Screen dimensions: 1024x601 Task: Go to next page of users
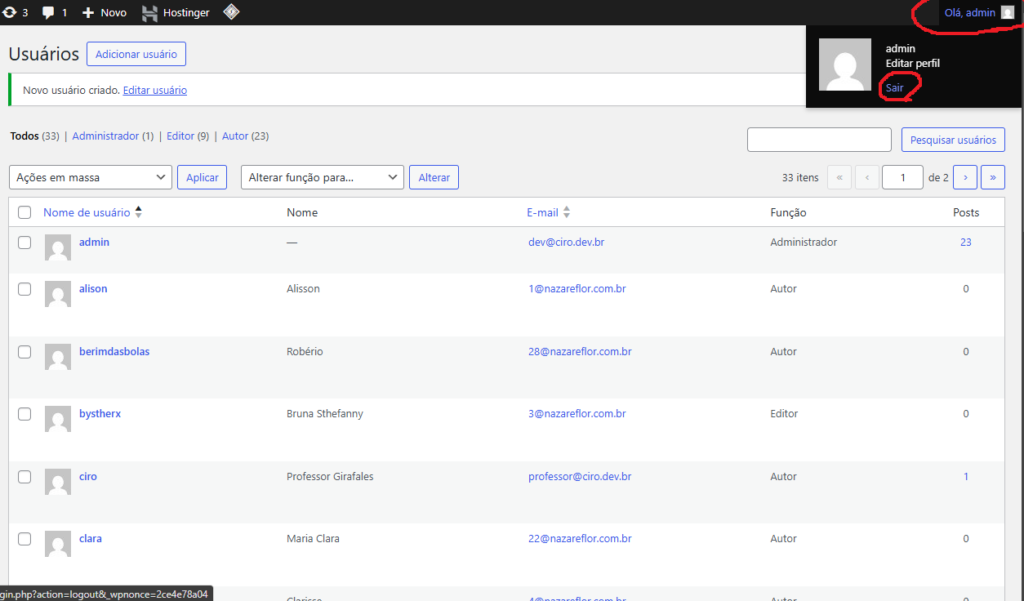tap(965, 177)
